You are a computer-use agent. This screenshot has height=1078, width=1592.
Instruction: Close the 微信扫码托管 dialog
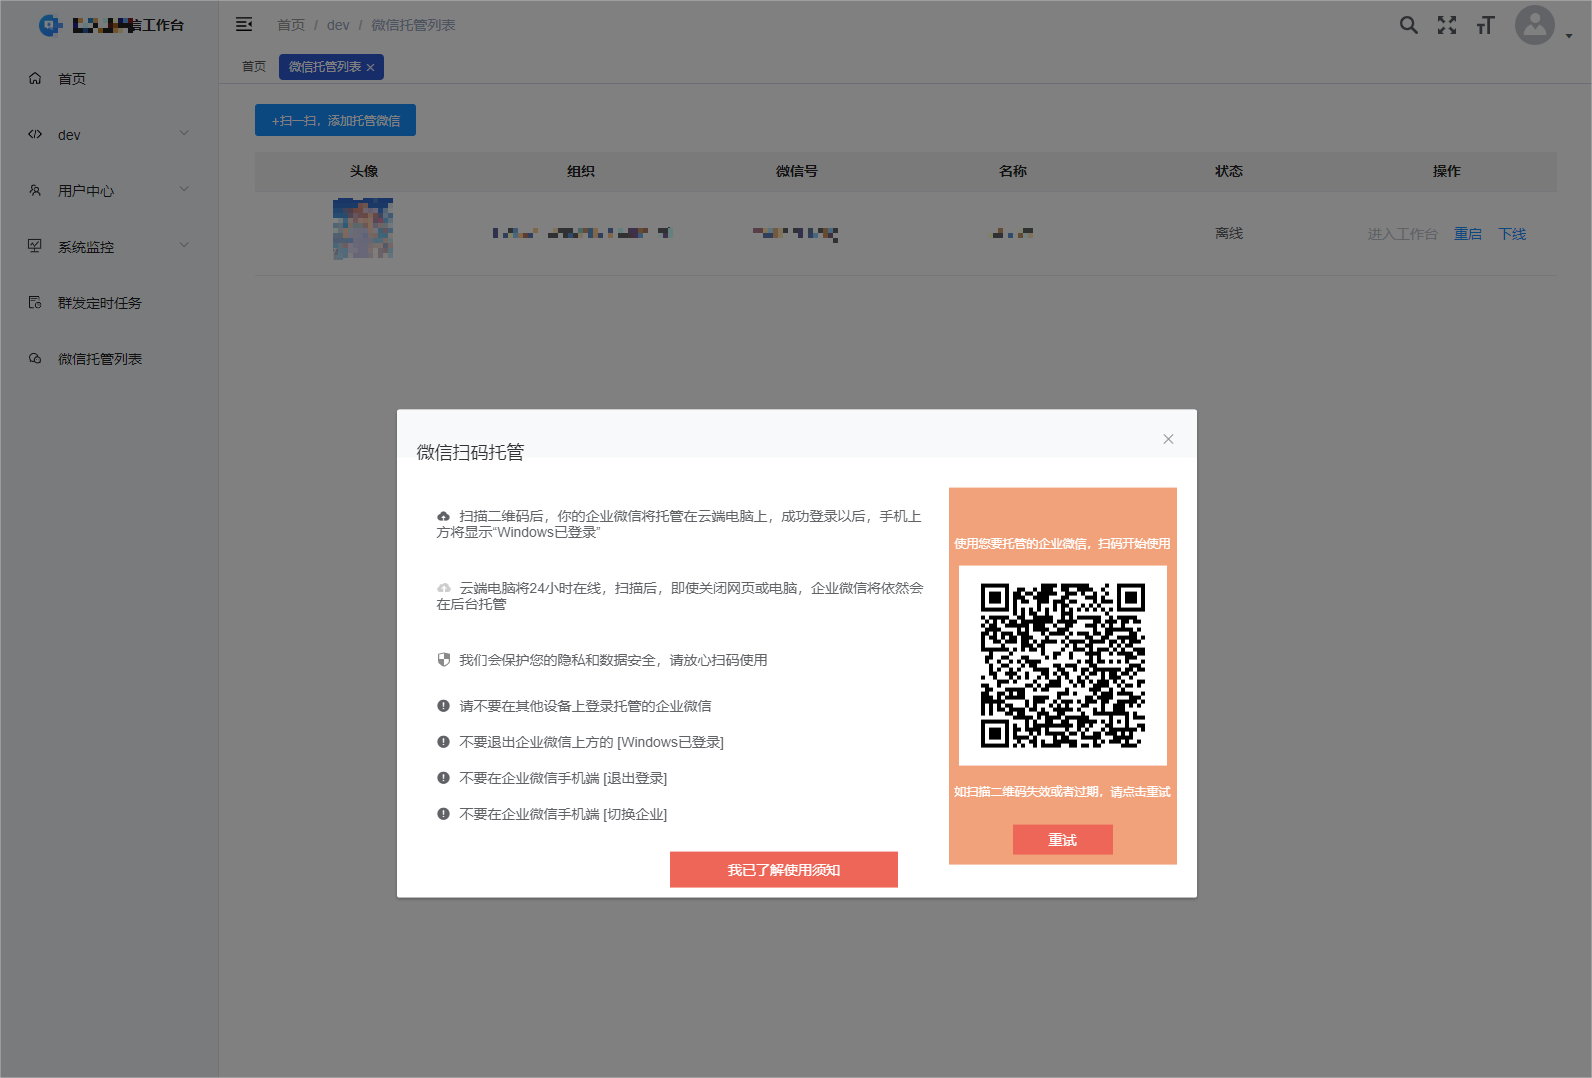pos(1168,439)
